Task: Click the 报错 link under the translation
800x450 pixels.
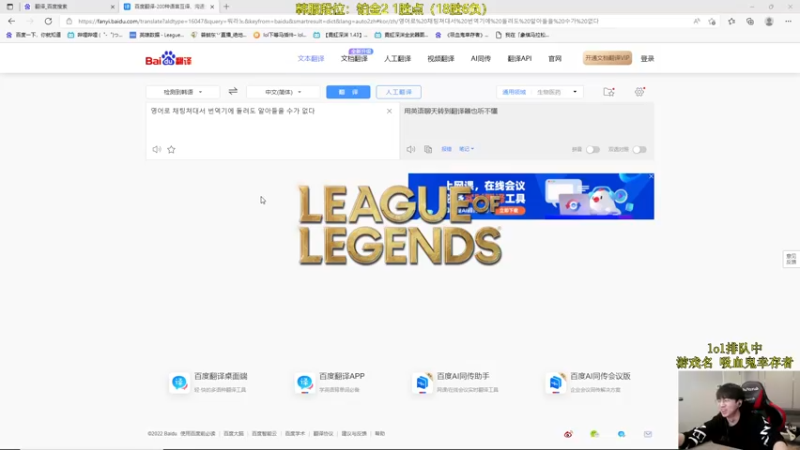Action: point(446,149)
